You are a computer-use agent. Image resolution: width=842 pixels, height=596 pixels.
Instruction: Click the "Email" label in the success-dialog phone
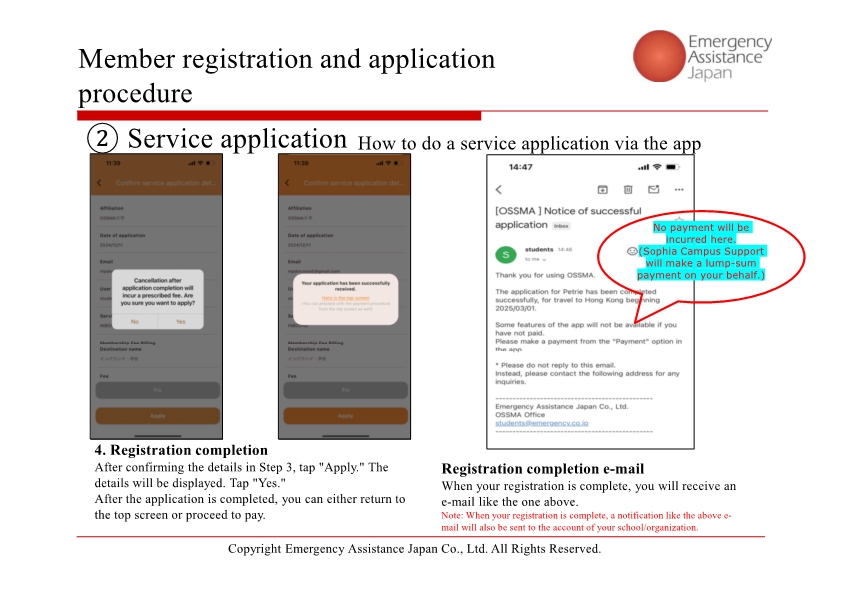294,262
